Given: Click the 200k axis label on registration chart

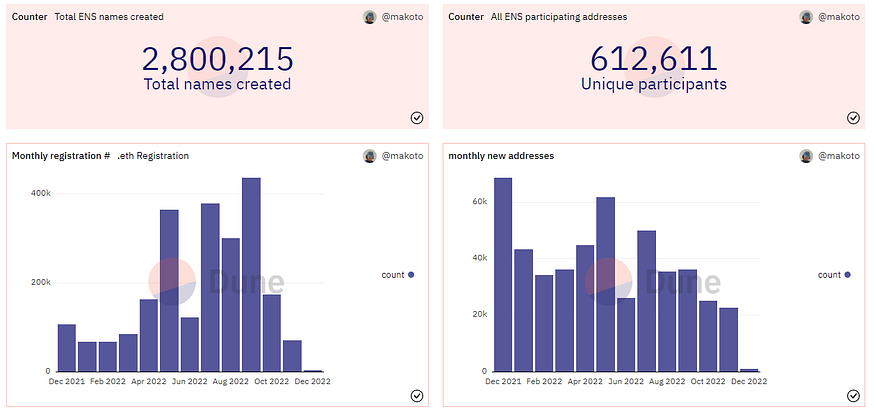Looking at the screenshot, I should (41, 282).
